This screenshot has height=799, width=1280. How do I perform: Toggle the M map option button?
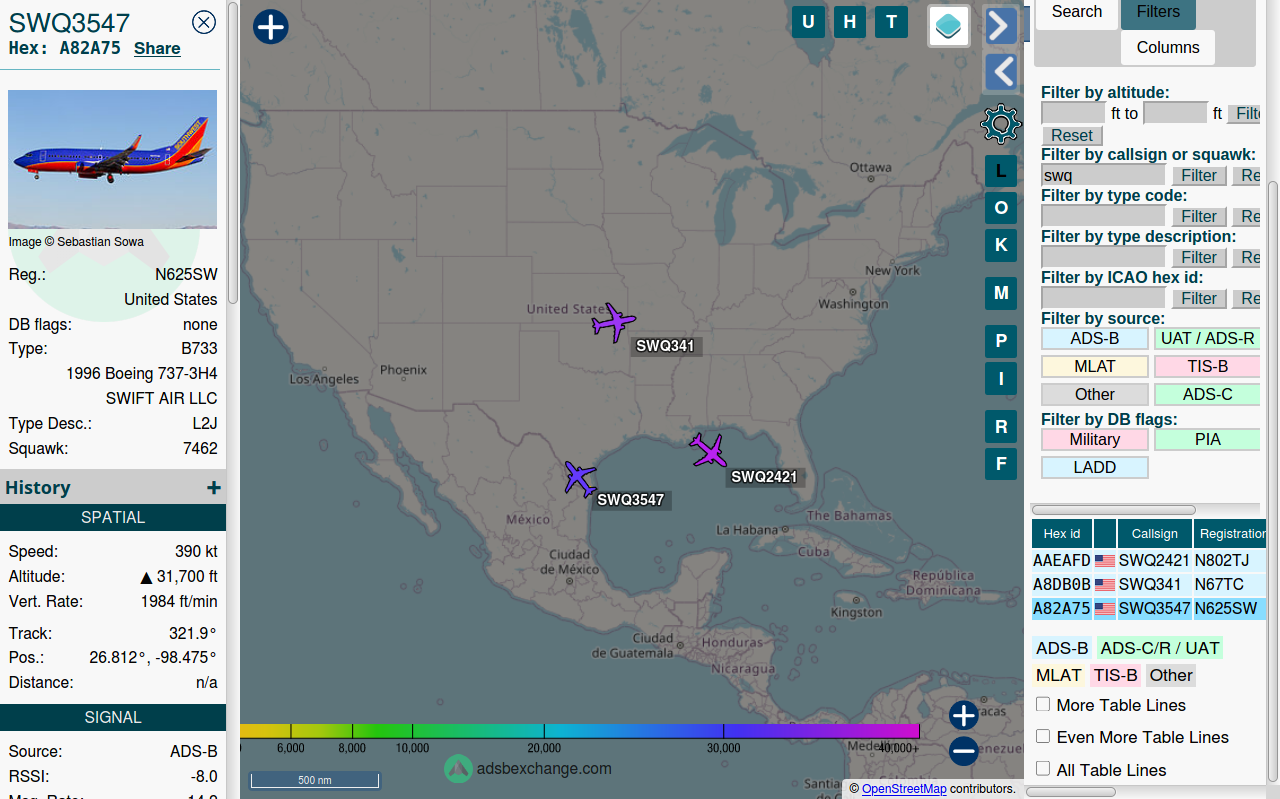click(1001, 293)
